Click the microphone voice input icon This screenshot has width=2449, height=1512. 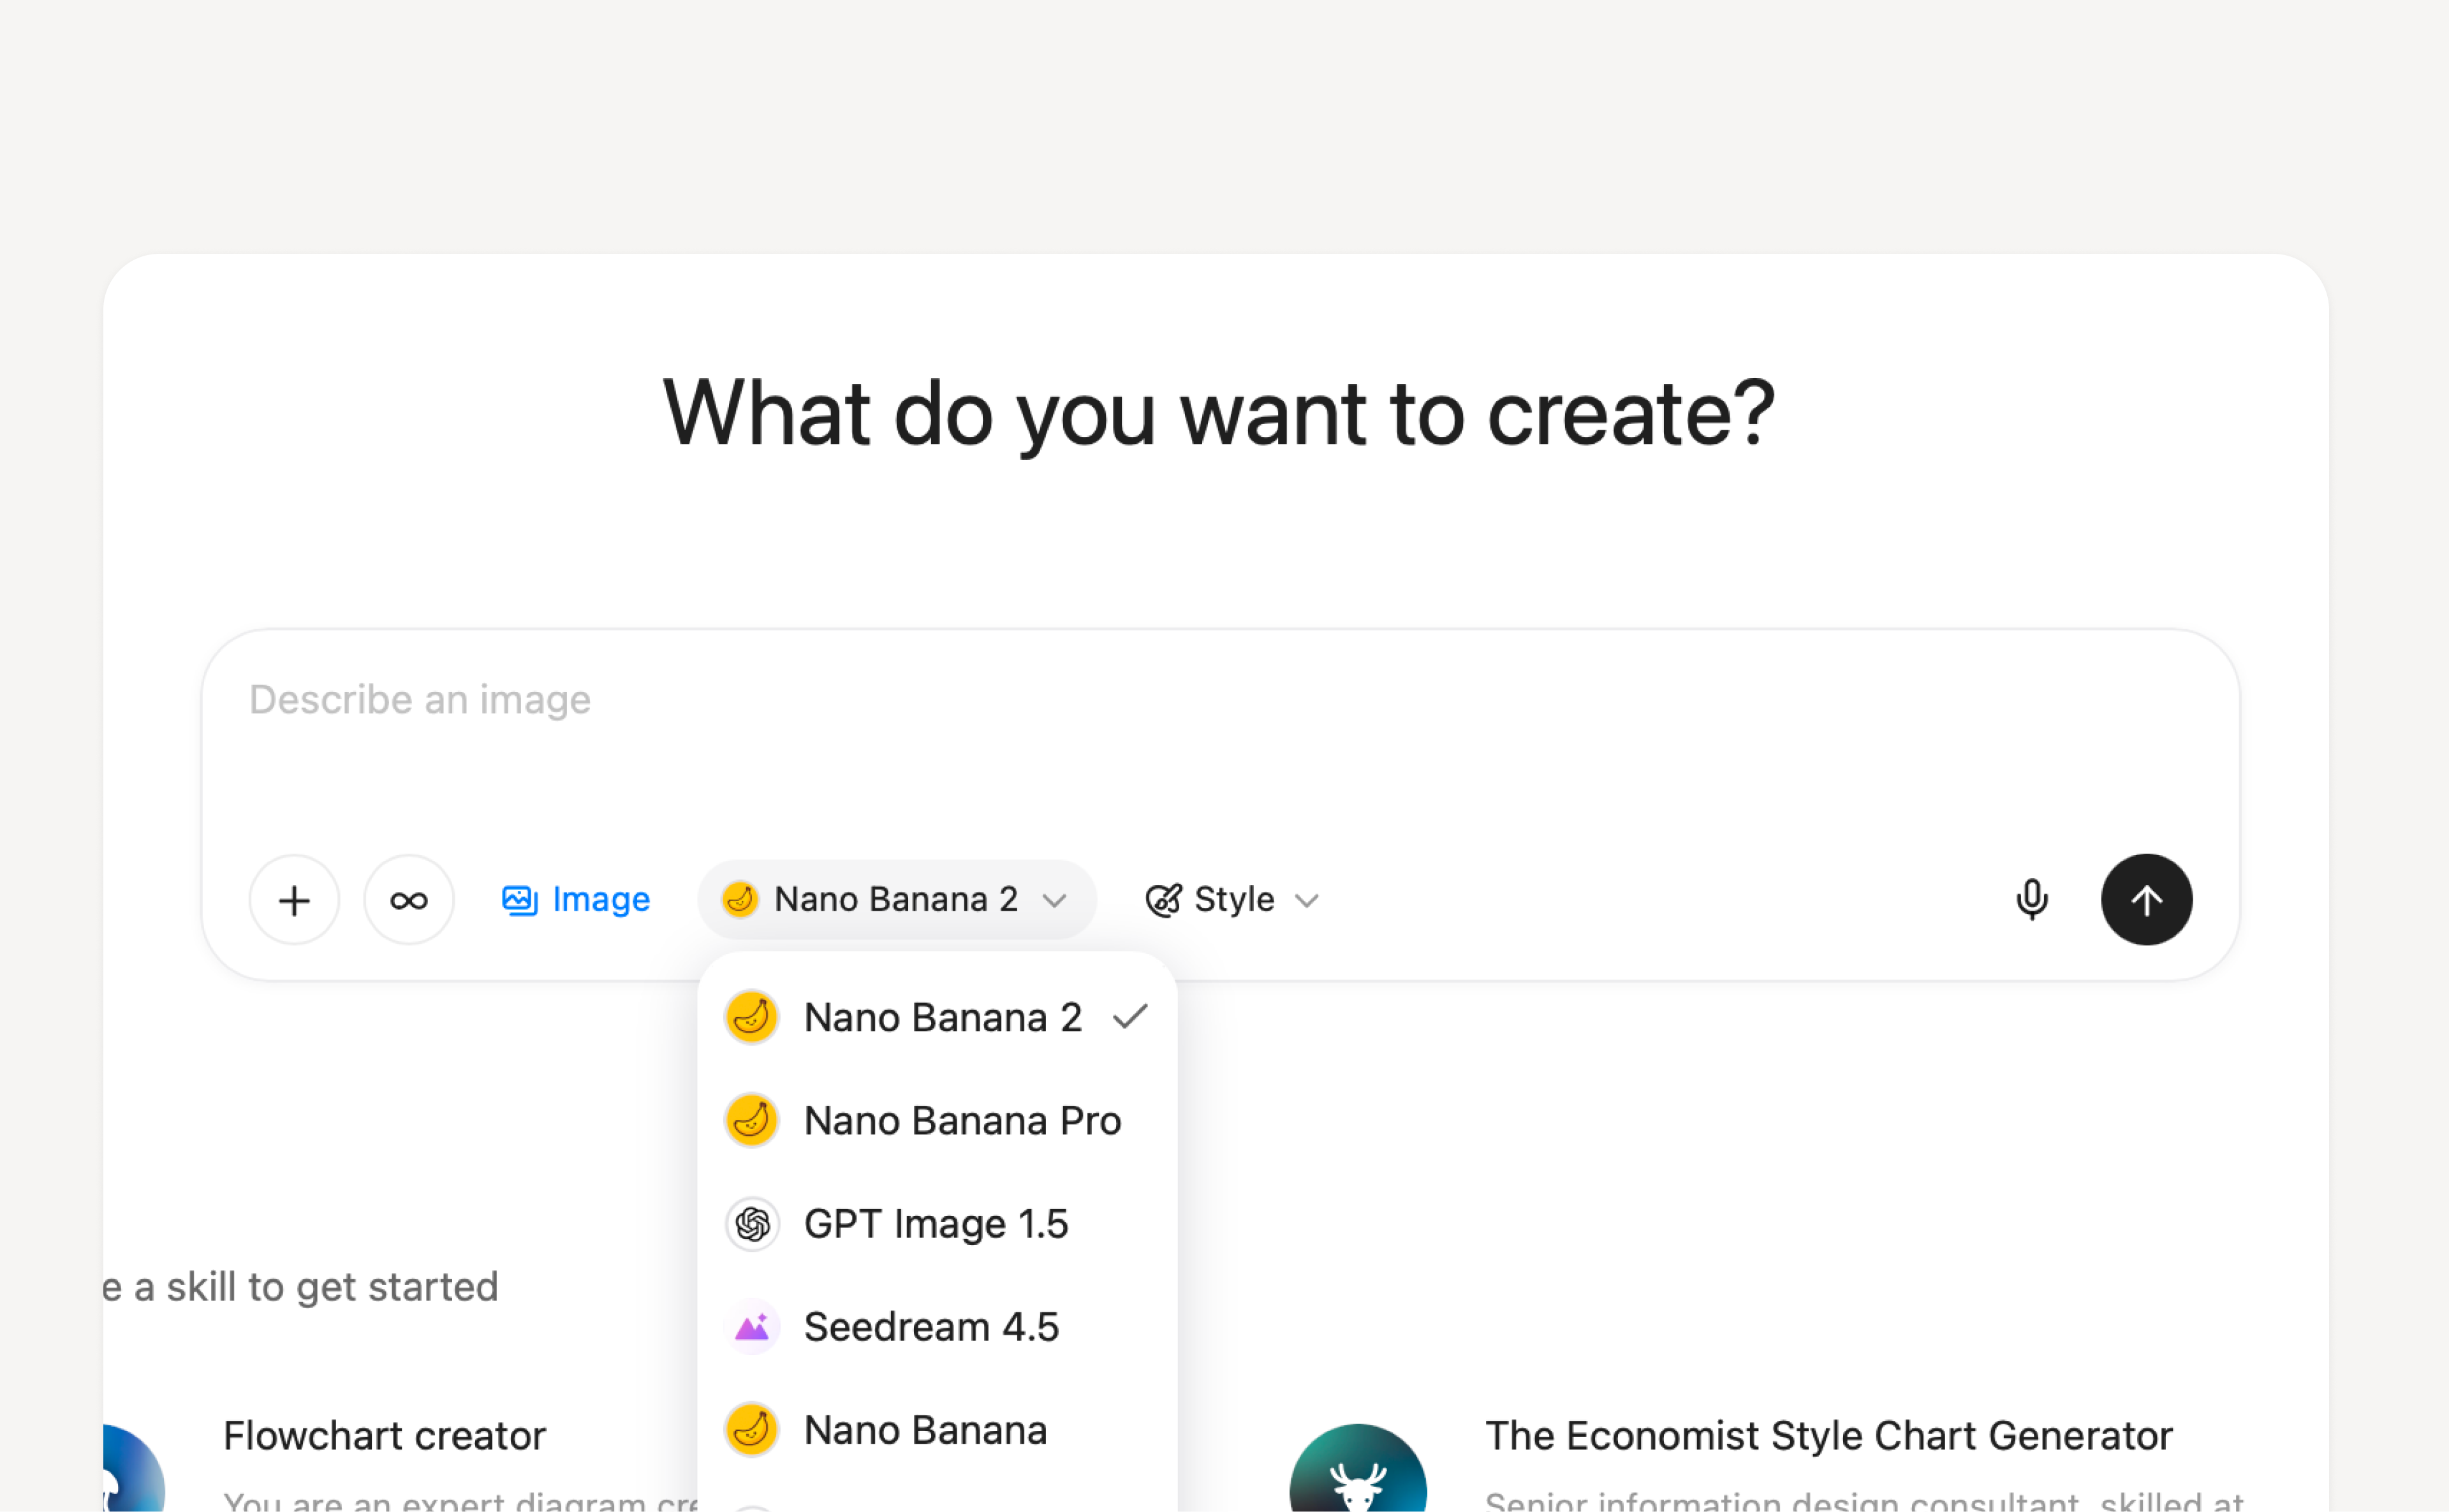[x=2031, y=900]
